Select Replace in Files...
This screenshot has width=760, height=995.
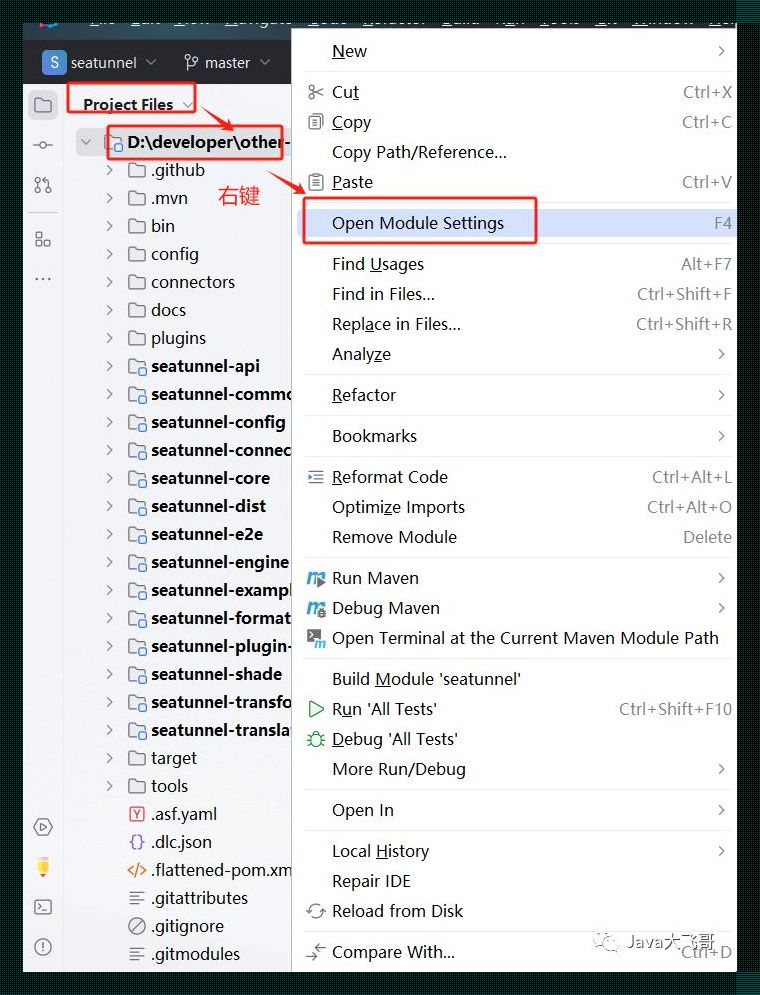point(516,324)
